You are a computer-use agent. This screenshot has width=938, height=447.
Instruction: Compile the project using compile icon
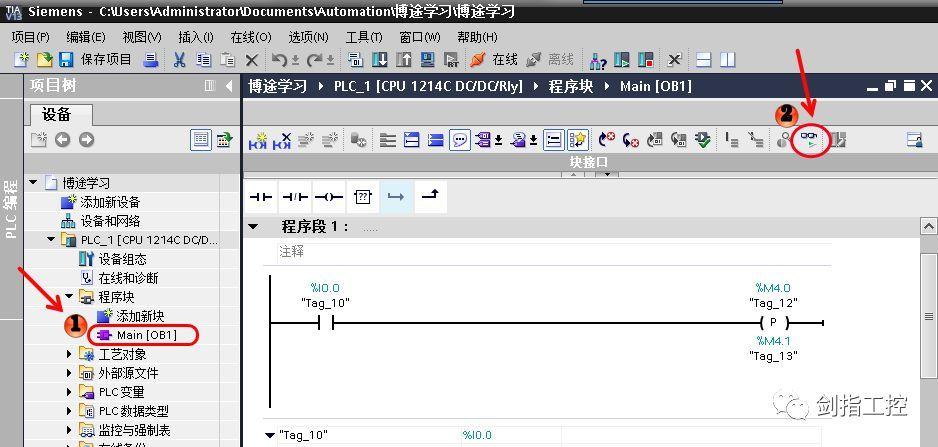(356, 59)
